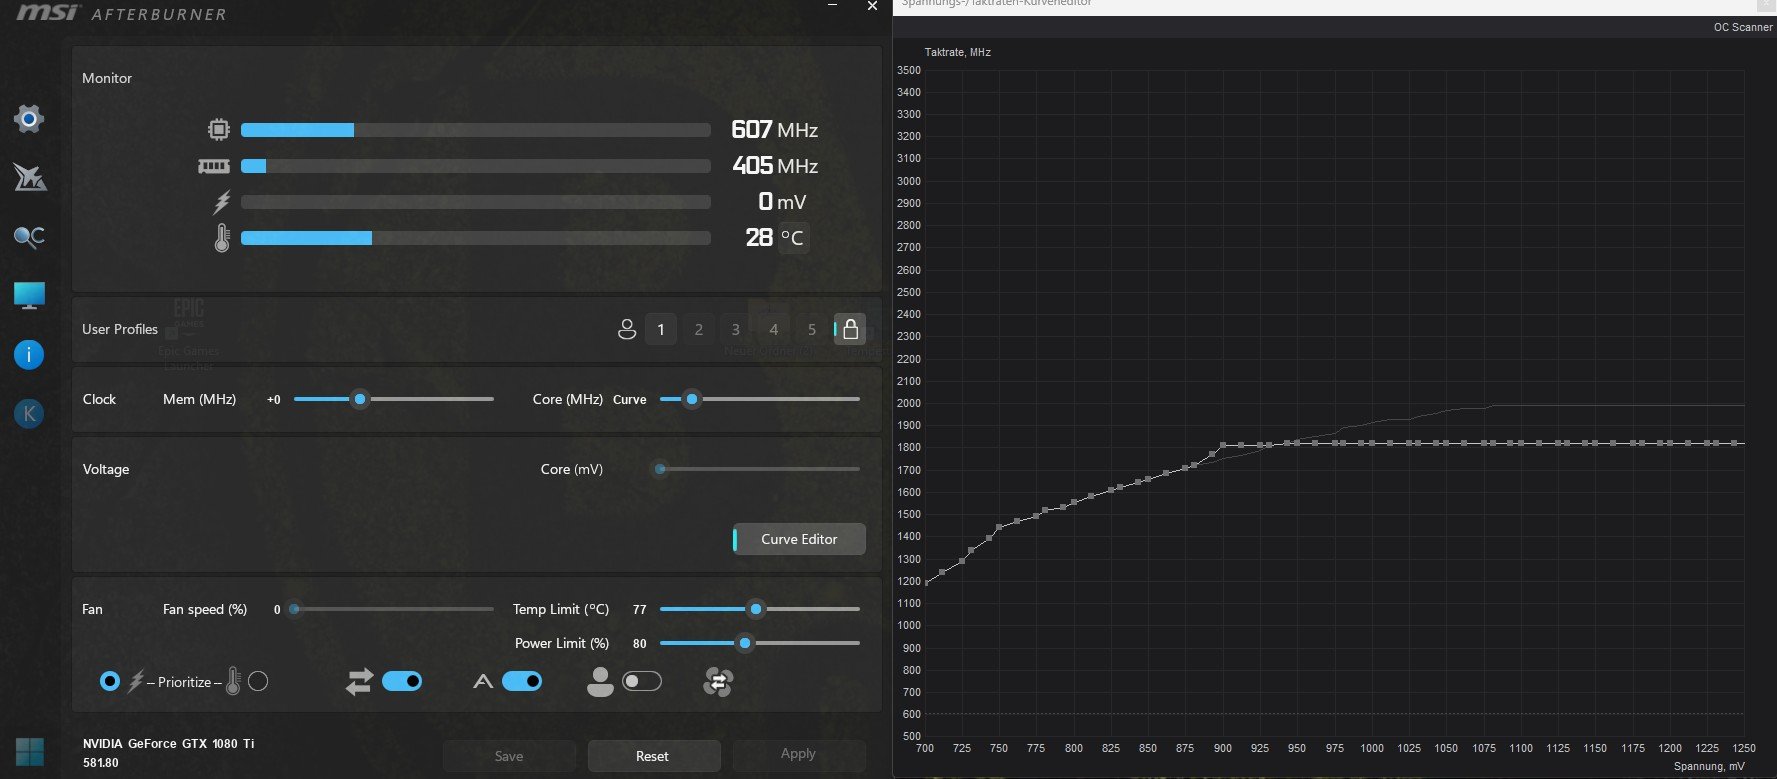Viewport: 1777px width, 779px height.
Task: Click the Fan speed slider handle
Action: pos(294,609)
